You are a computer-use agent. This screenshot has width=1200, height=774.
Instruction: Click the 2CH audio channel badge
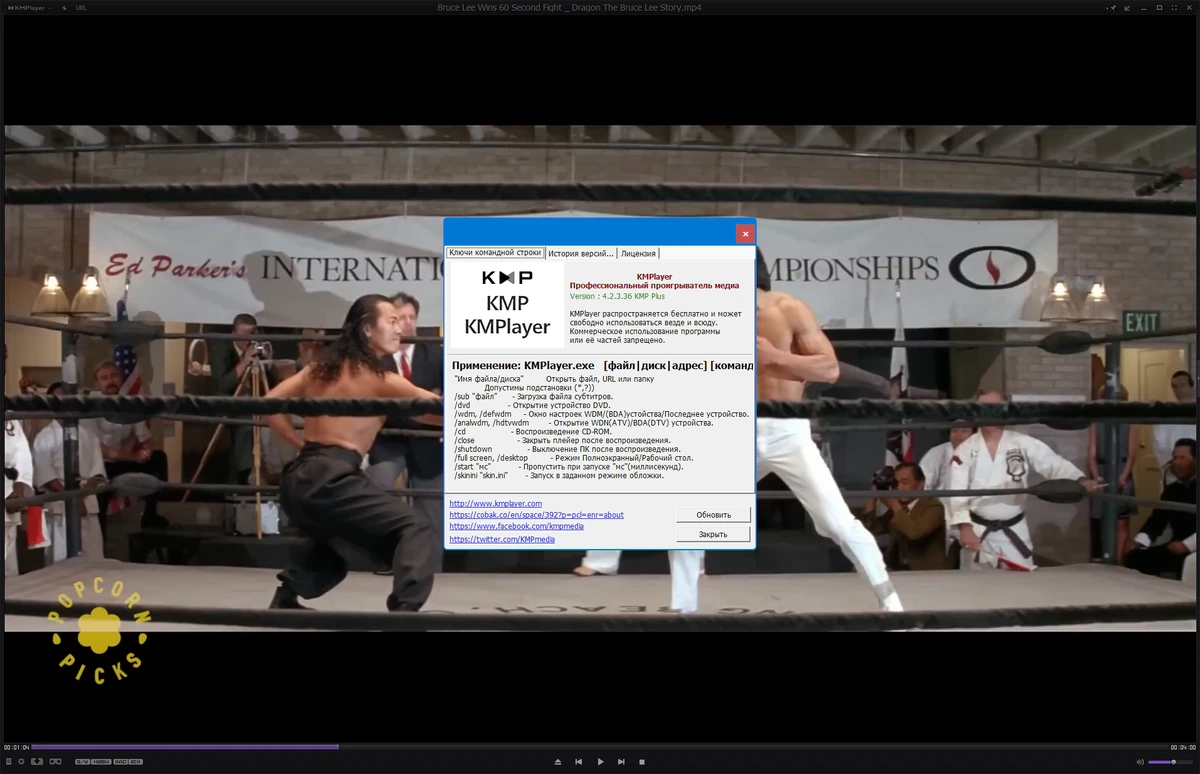(136, 762)
